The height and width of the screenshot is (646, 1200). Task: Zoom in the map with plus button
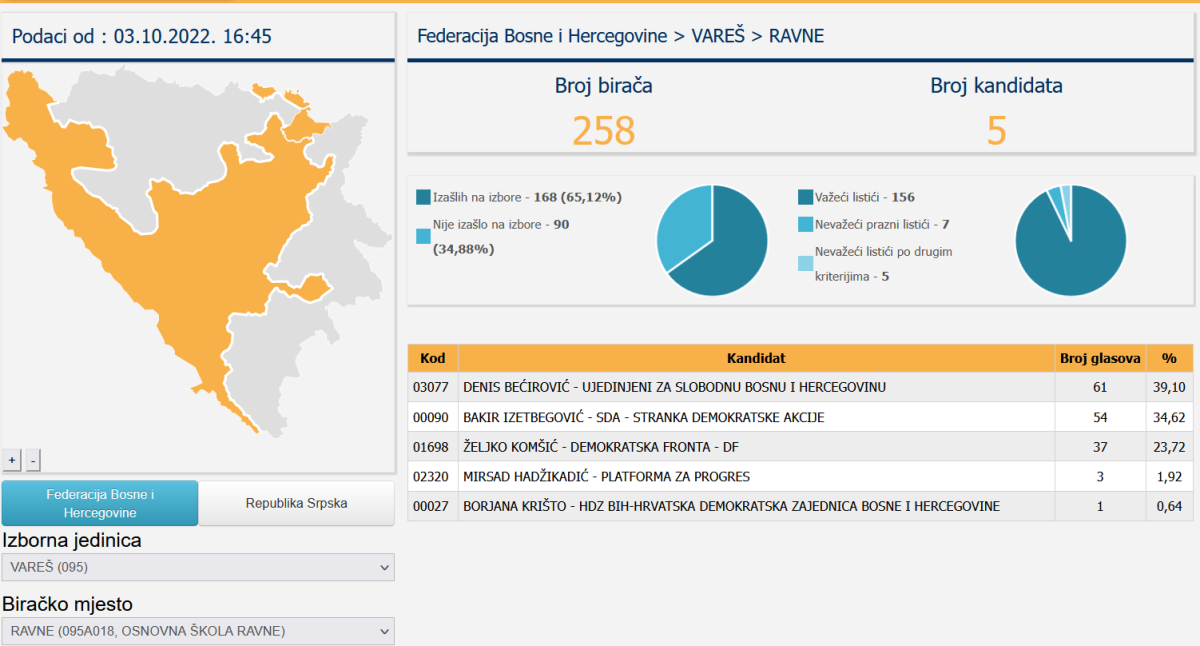pyautogui.click(x=12, y=460)
